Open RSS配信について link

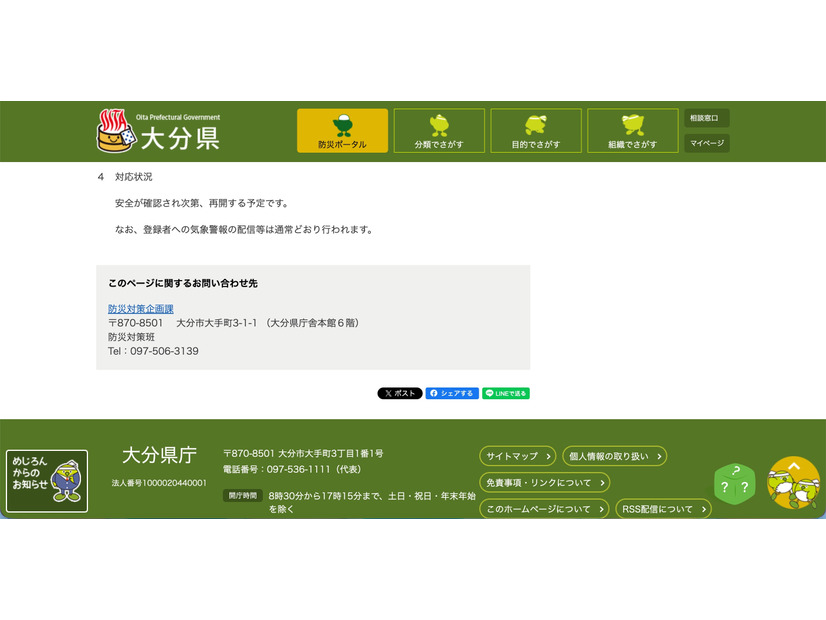point(663,509)
